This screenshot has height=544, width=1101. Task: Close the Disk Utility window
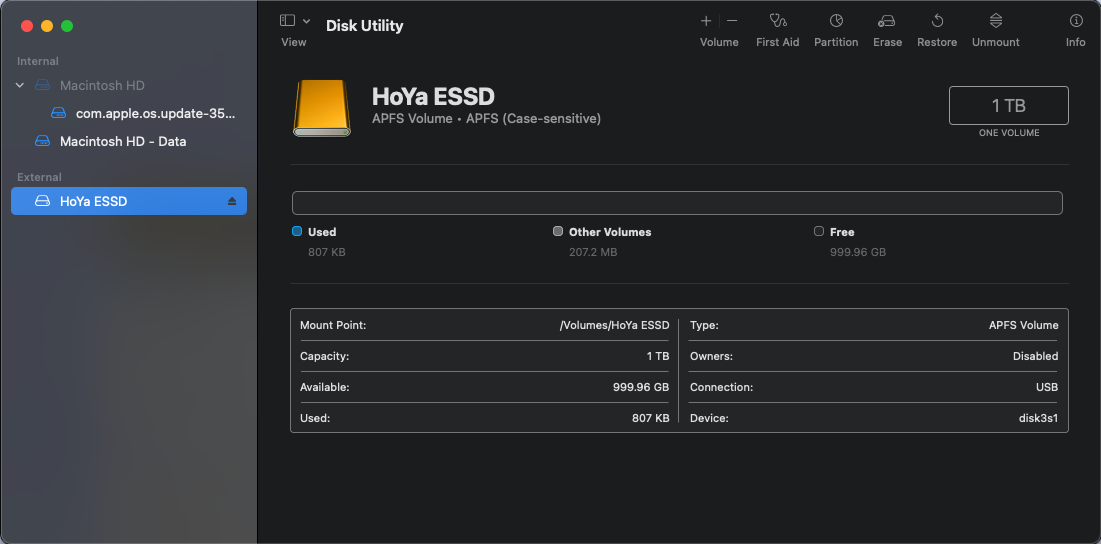coord(27,26)
